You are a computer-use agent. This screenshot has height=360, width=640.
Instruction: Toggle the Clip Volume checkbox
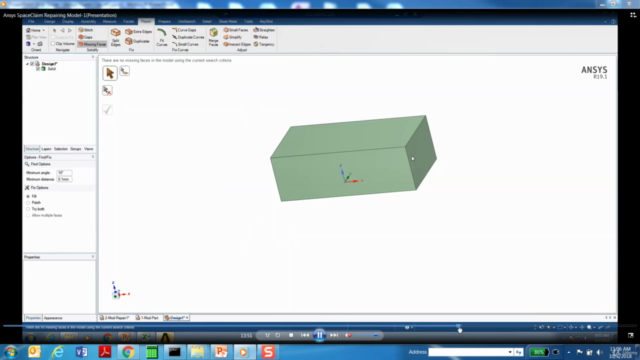pyautogui.click(x=53, y=44)
